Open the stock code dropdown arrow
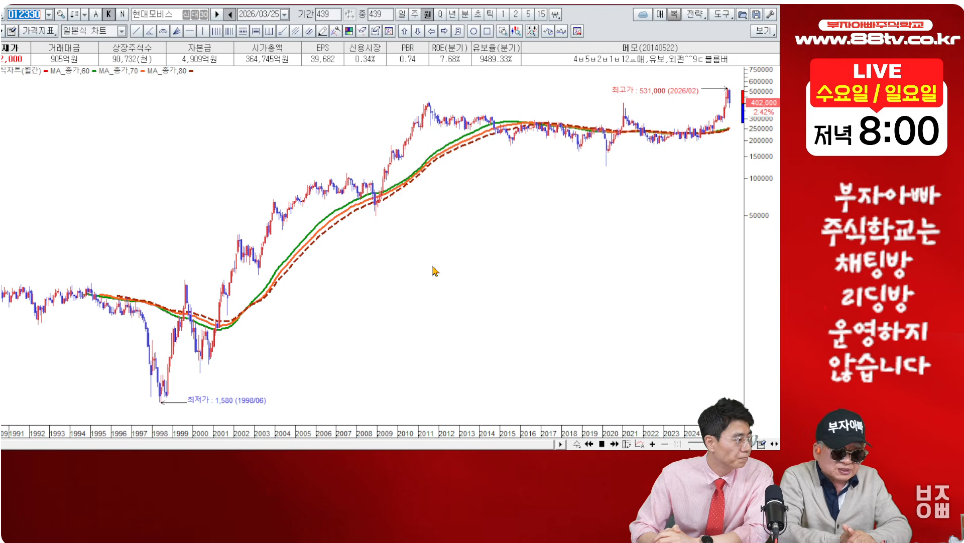The image size is (964, 543). (x=48, y=15)
